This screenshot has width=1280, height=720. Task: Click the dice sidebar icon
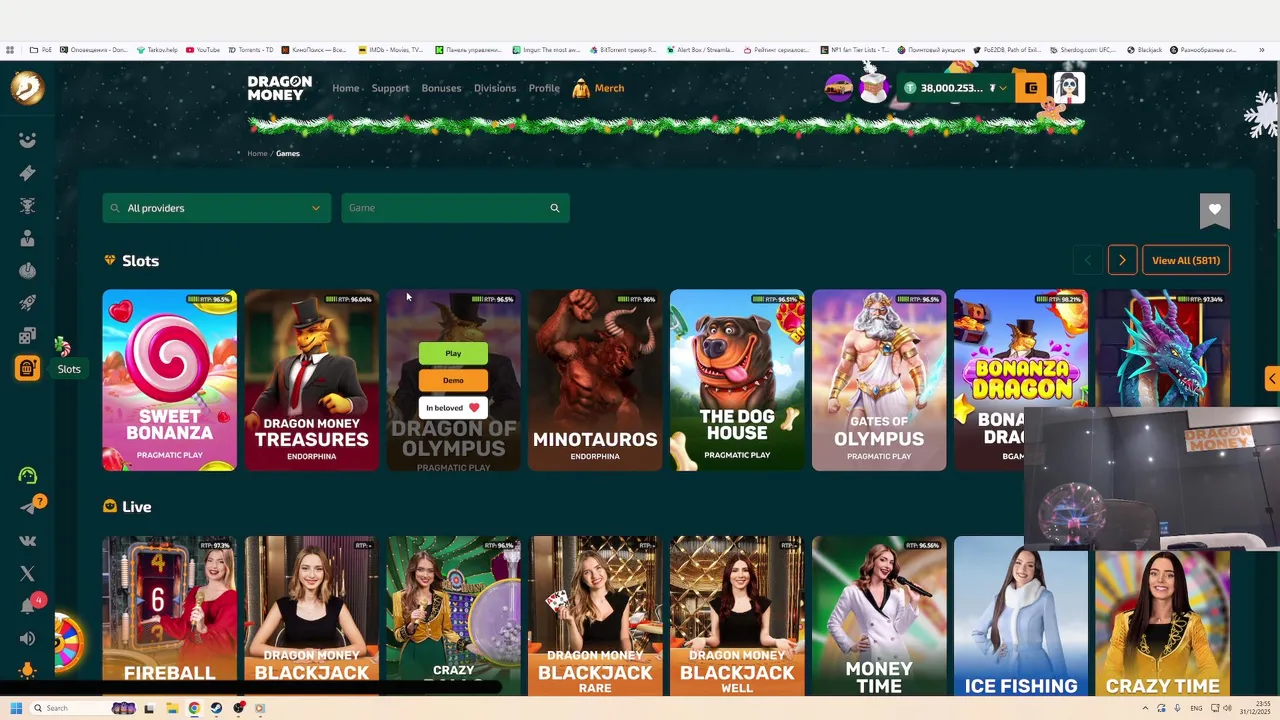27,335
